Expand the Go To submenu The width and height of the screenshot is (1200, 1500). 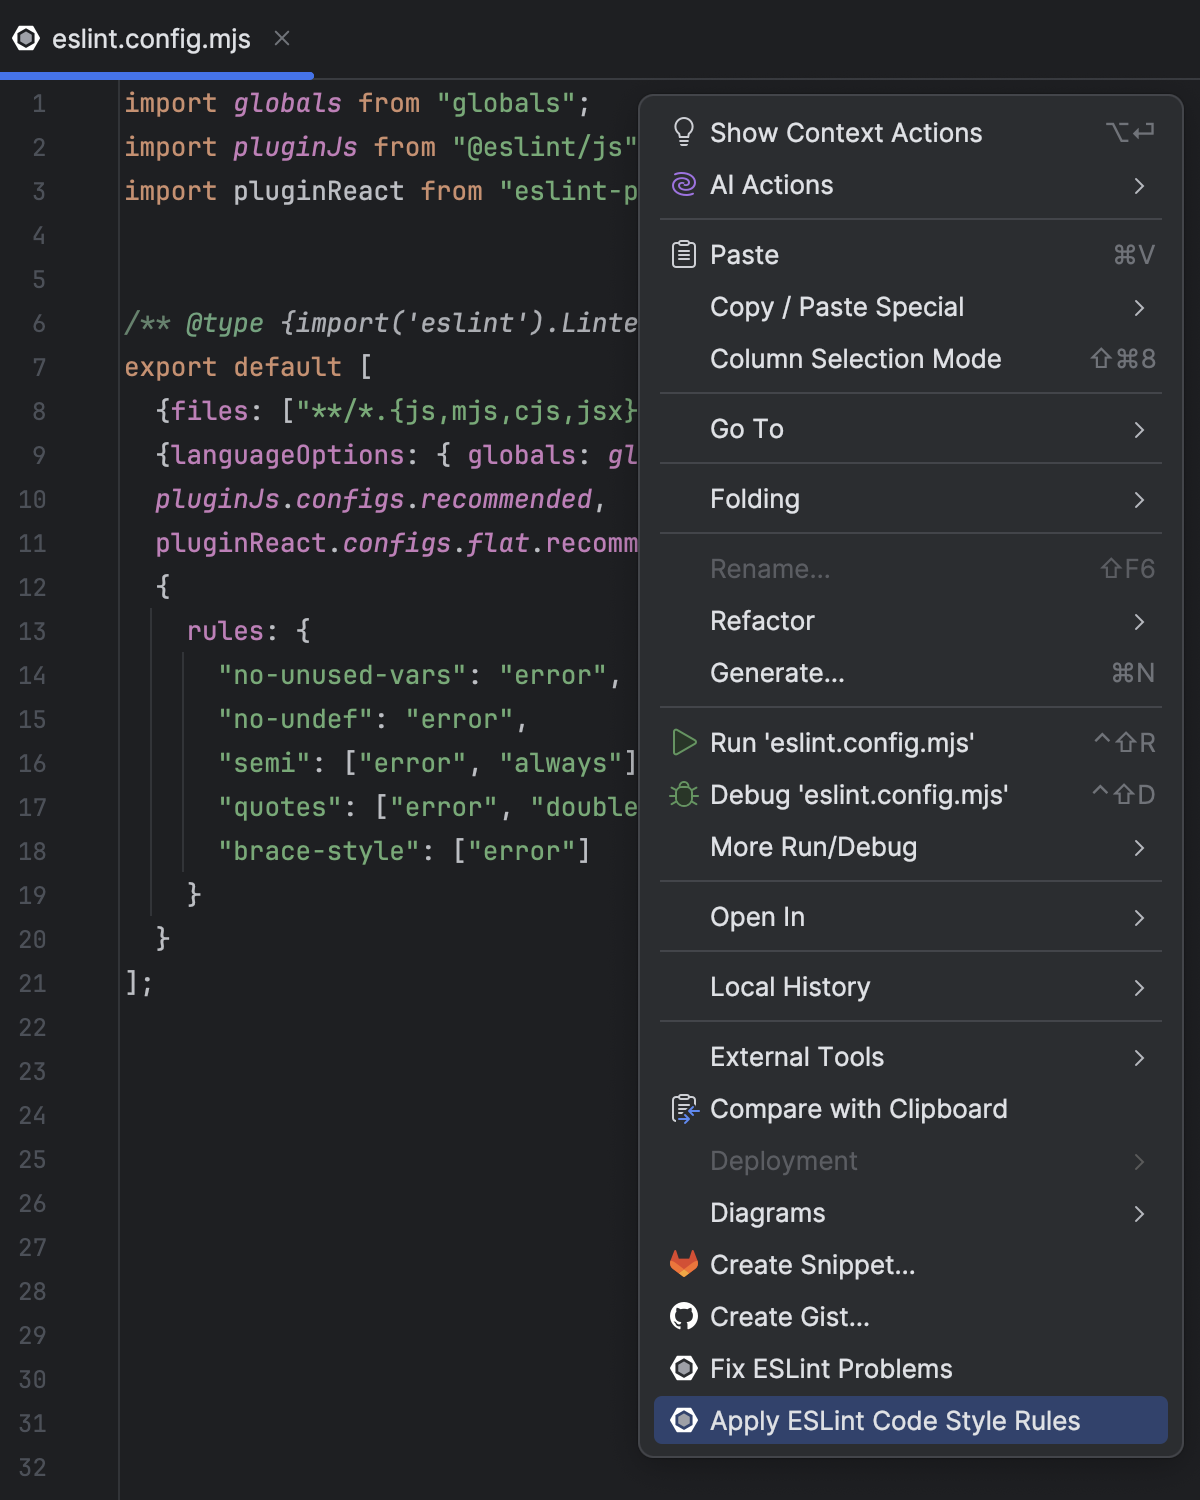[1141, 429]
